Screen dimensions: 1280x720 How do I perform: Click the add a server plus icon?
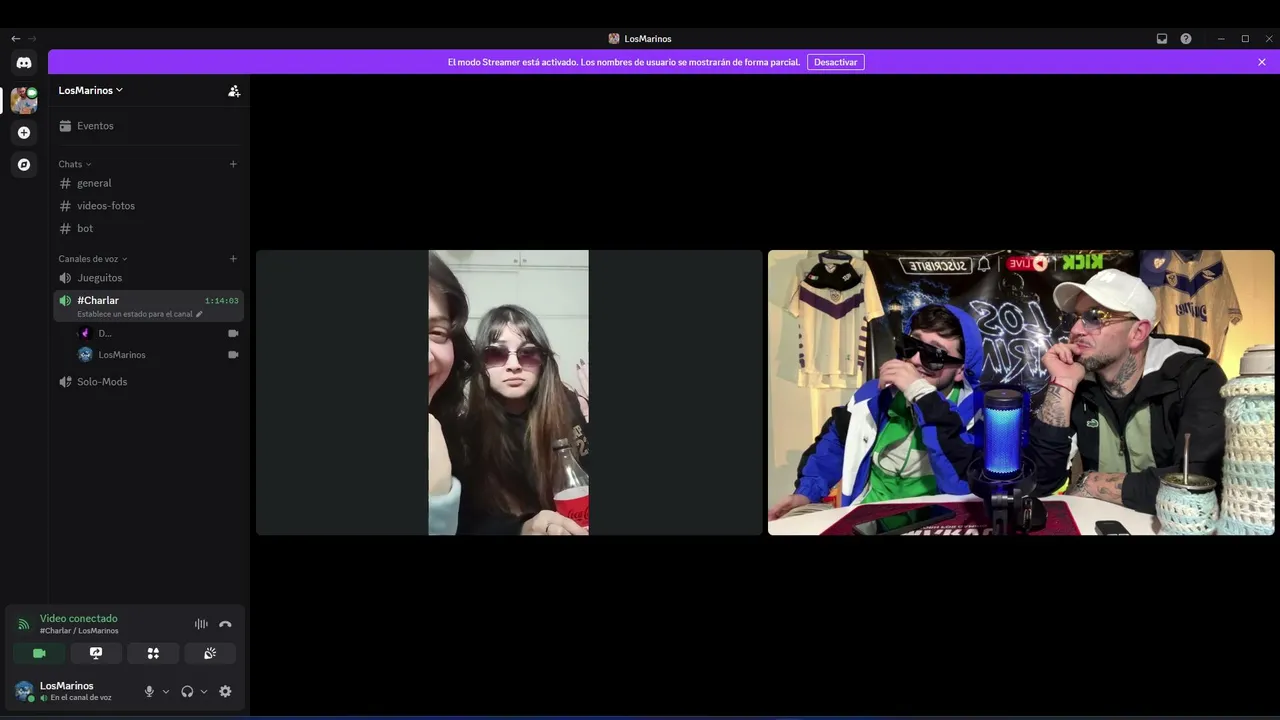click(24, 132)
